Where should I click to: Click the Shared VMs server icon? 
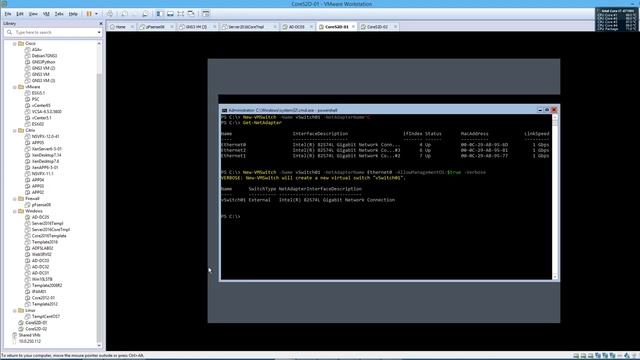pos(15,335)
